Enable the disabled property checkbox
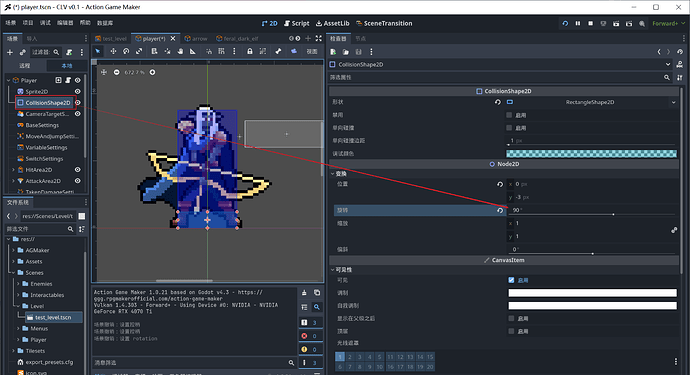The width and height of the screenshot is (690, 375). pos(509,115)
